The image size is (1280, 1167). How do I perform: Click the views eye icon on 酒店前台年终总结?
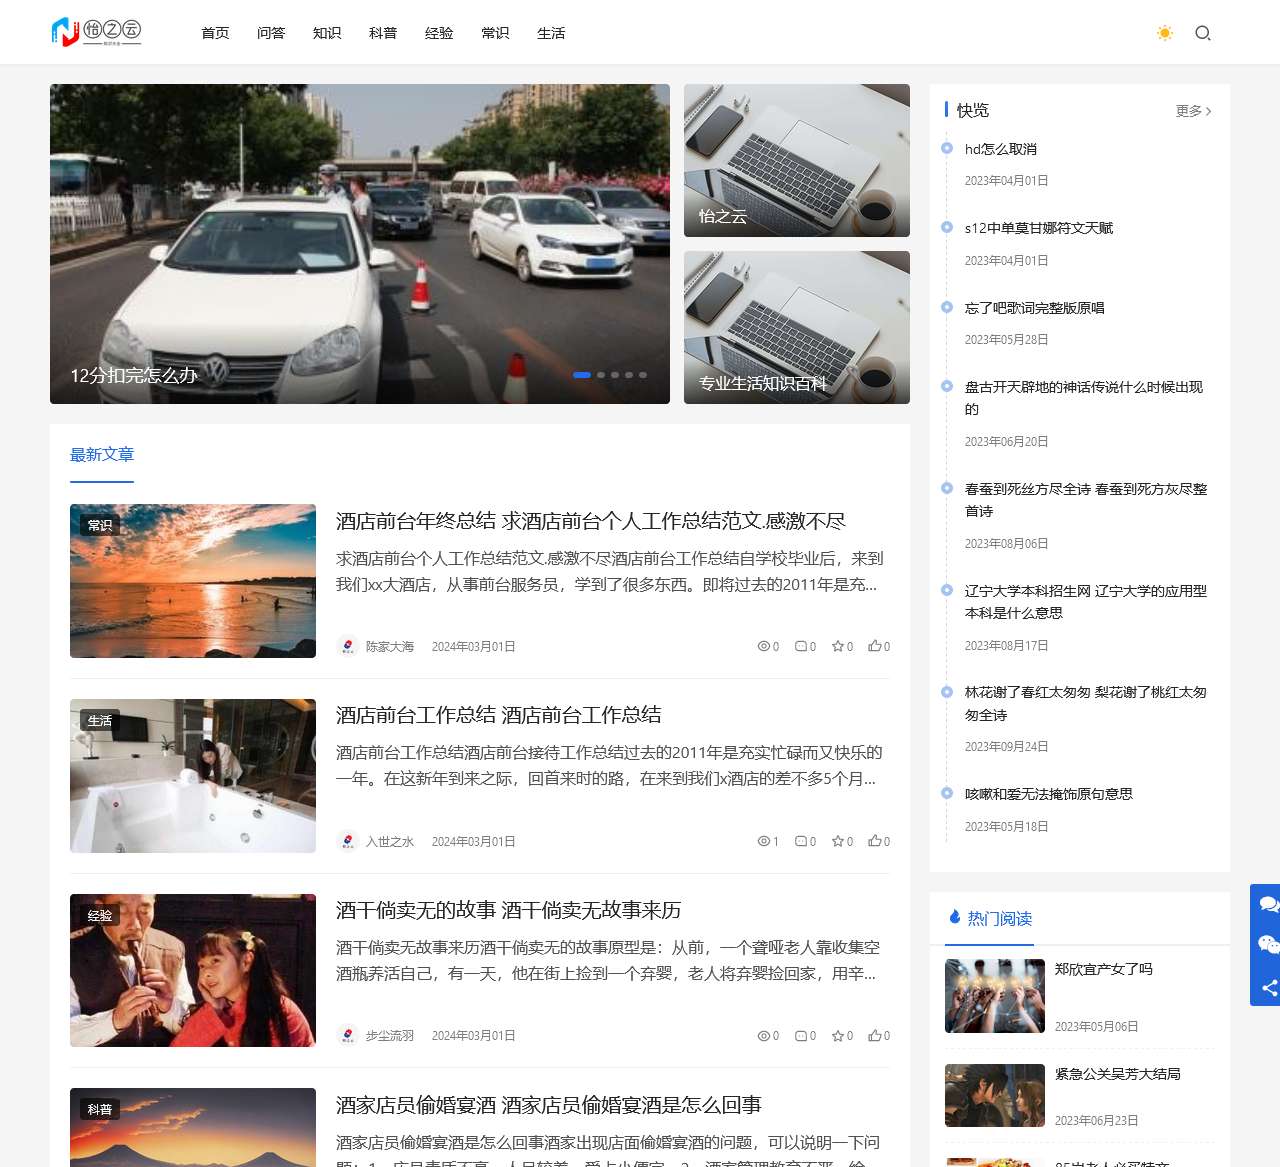[764, 647]
